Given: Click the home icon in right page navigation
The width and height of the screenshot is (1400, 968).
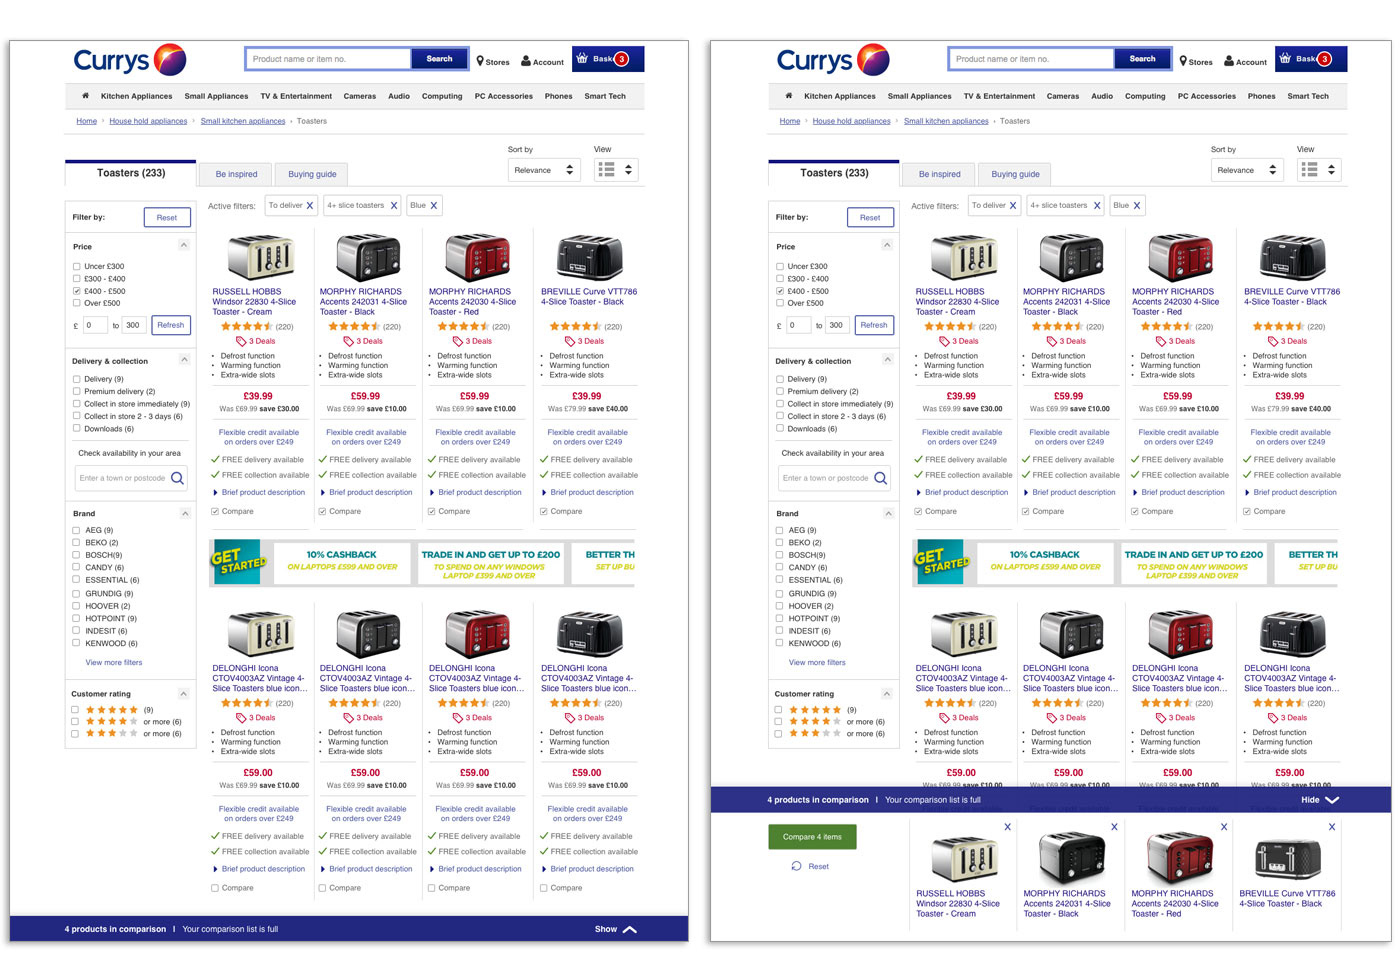Looking at the screenshot, I should click(788, 96).
